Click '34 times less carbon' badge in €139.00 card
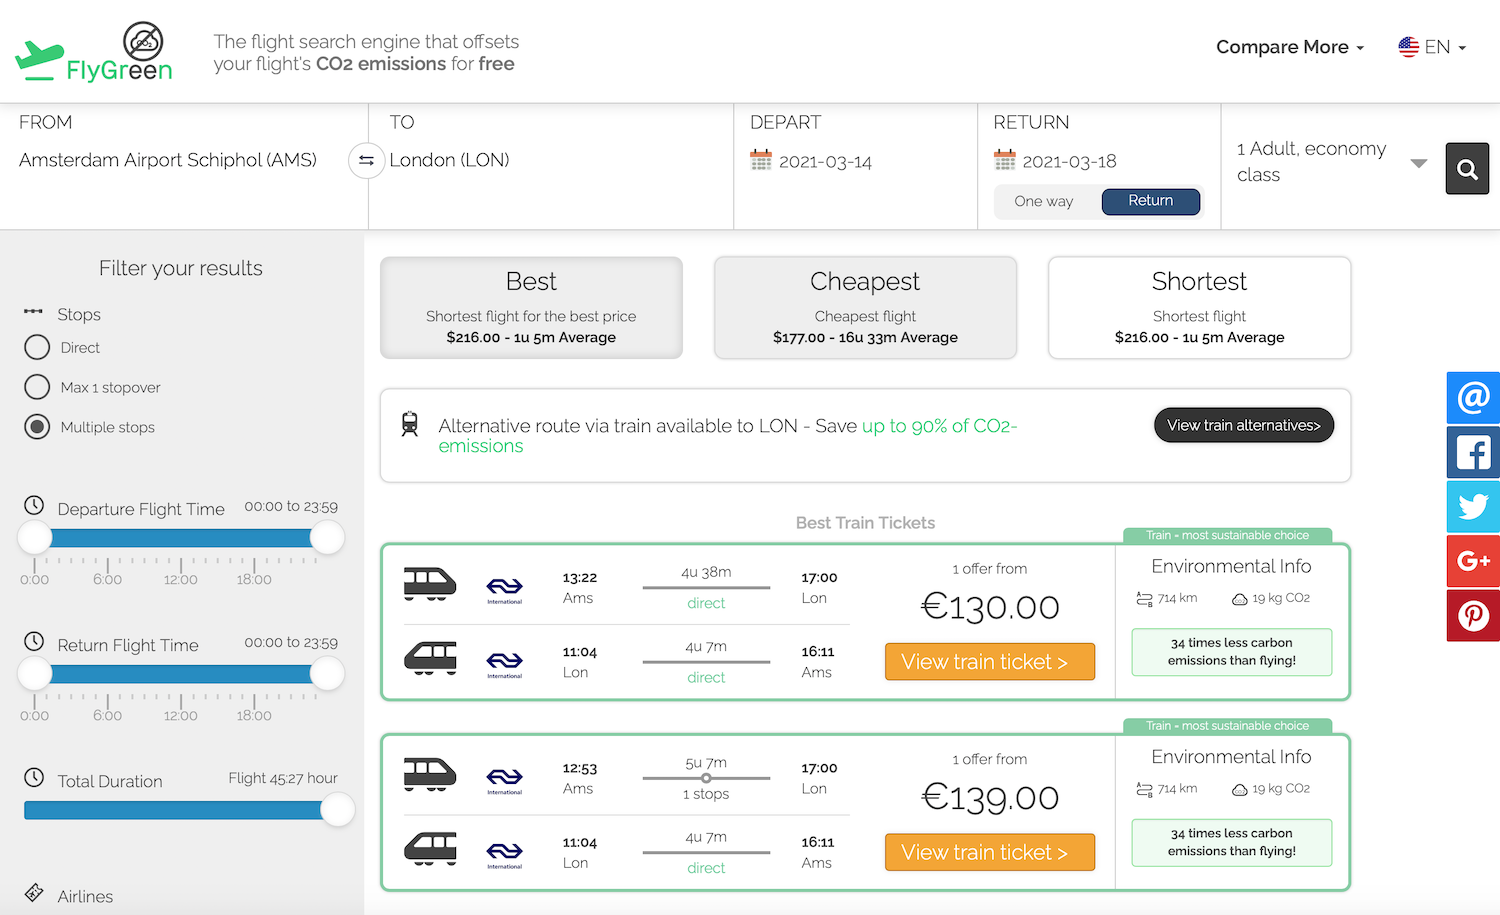This screenshot has width=1500, height=915. (x=1232, y=842)
